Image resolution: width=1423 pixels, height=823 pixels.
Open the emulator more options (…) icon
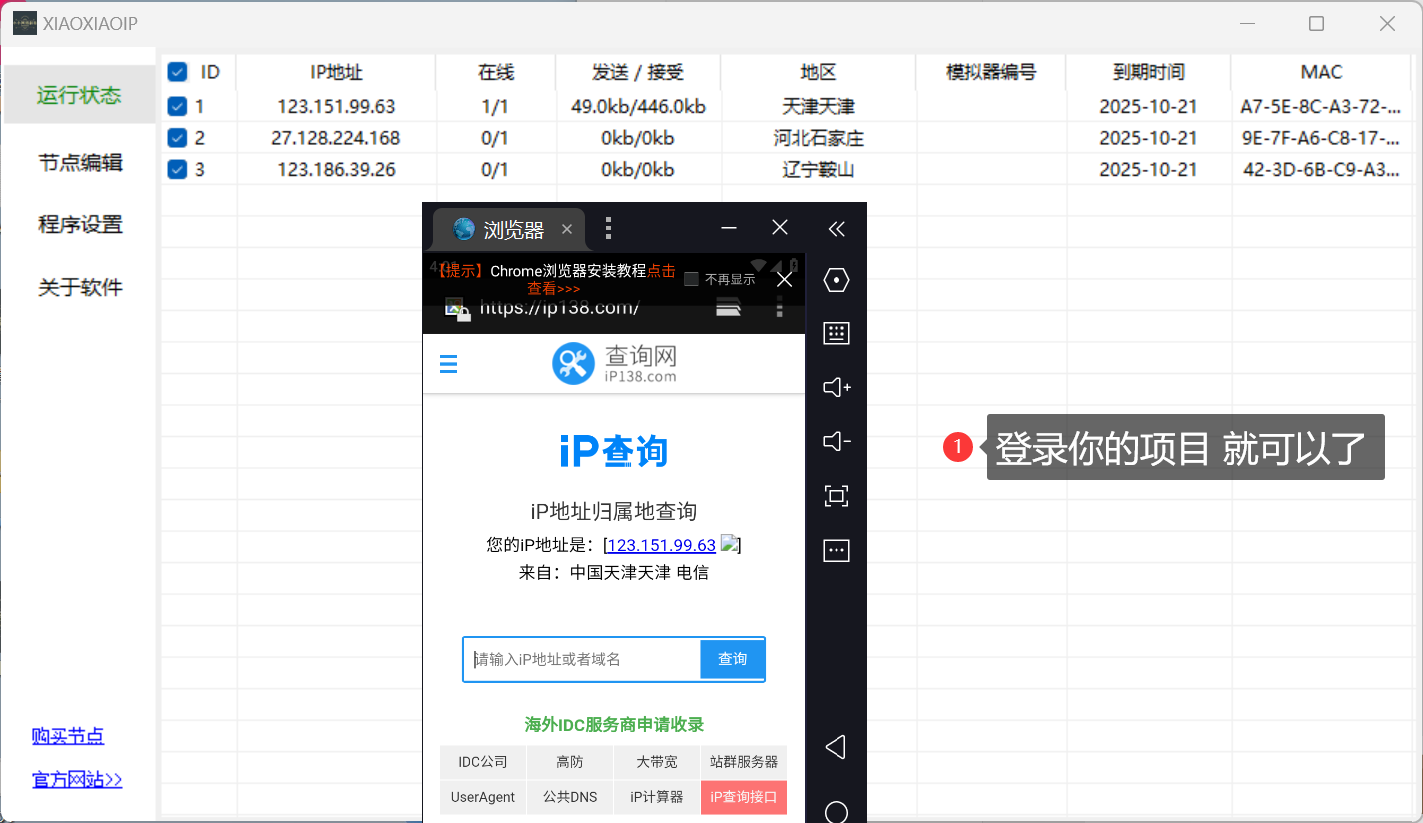836,550
